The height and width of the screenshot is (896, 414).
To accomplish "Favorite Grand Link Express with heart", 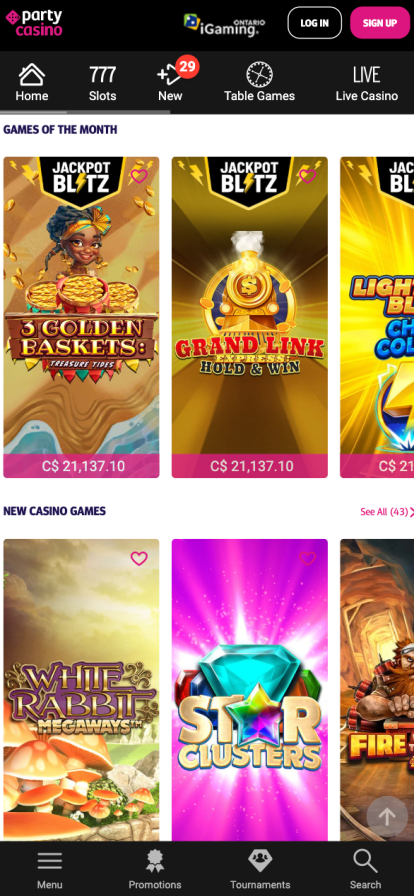I will [308, 176].
